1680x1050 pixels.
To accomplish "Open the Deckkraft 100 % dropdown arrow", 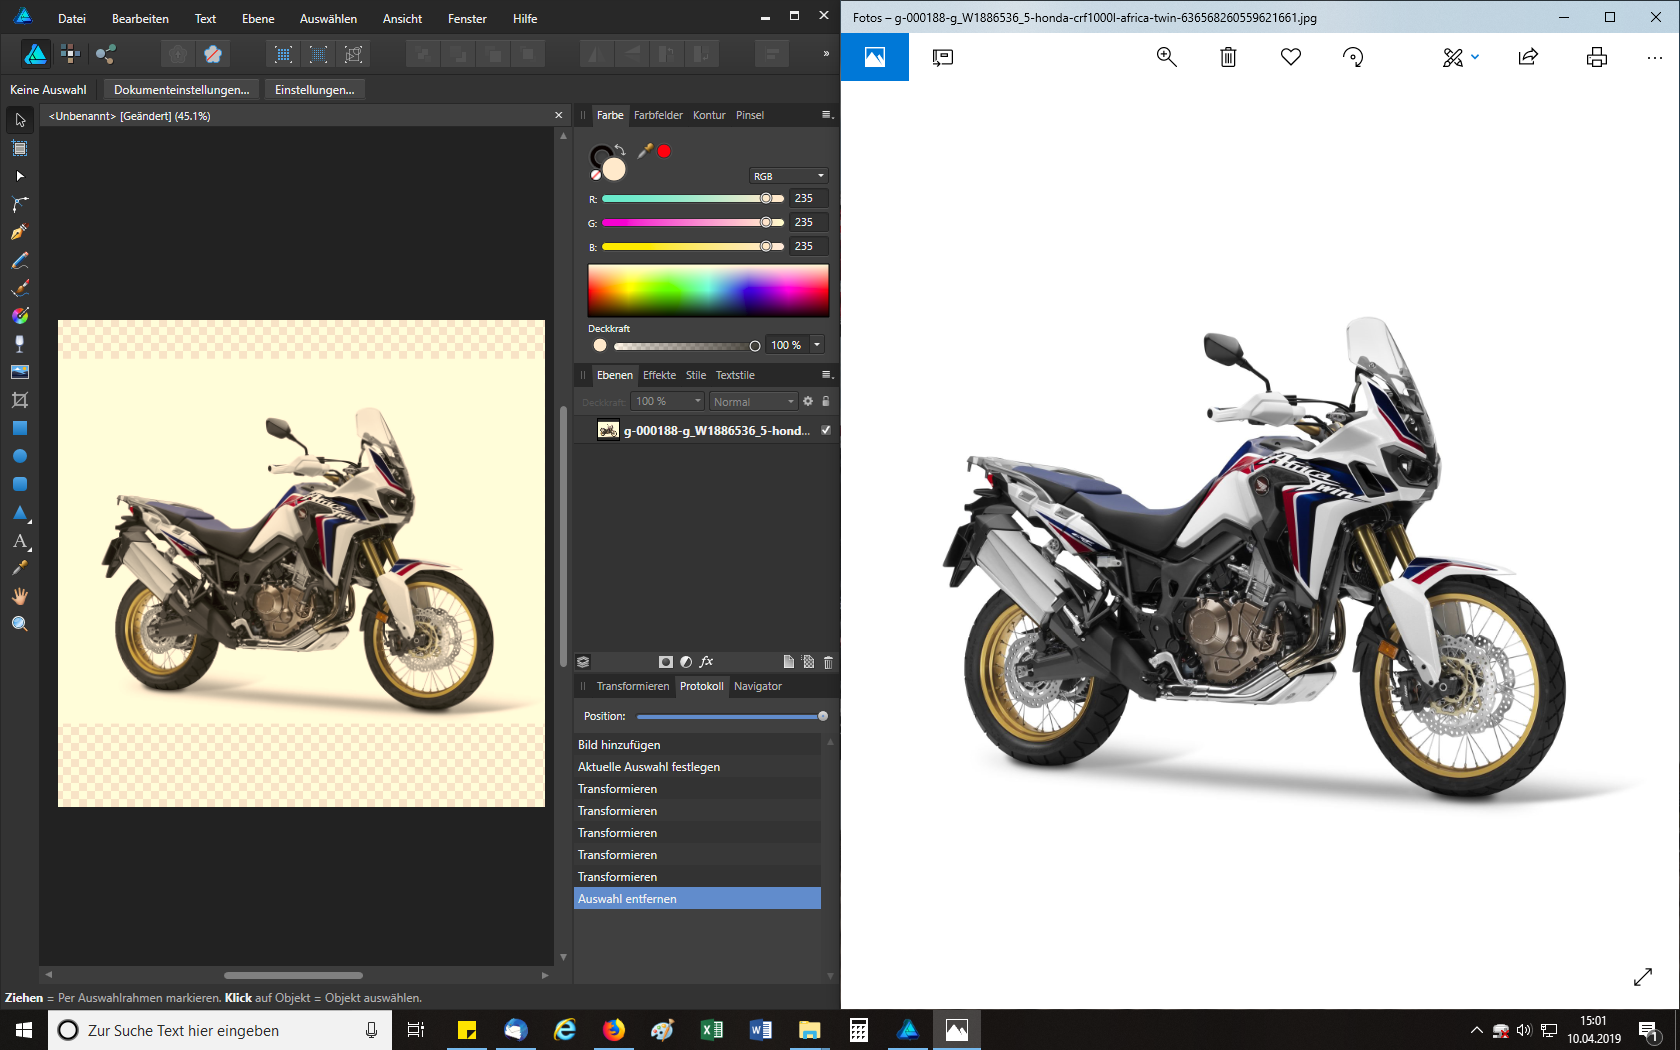I will click(x=817, y=345).
